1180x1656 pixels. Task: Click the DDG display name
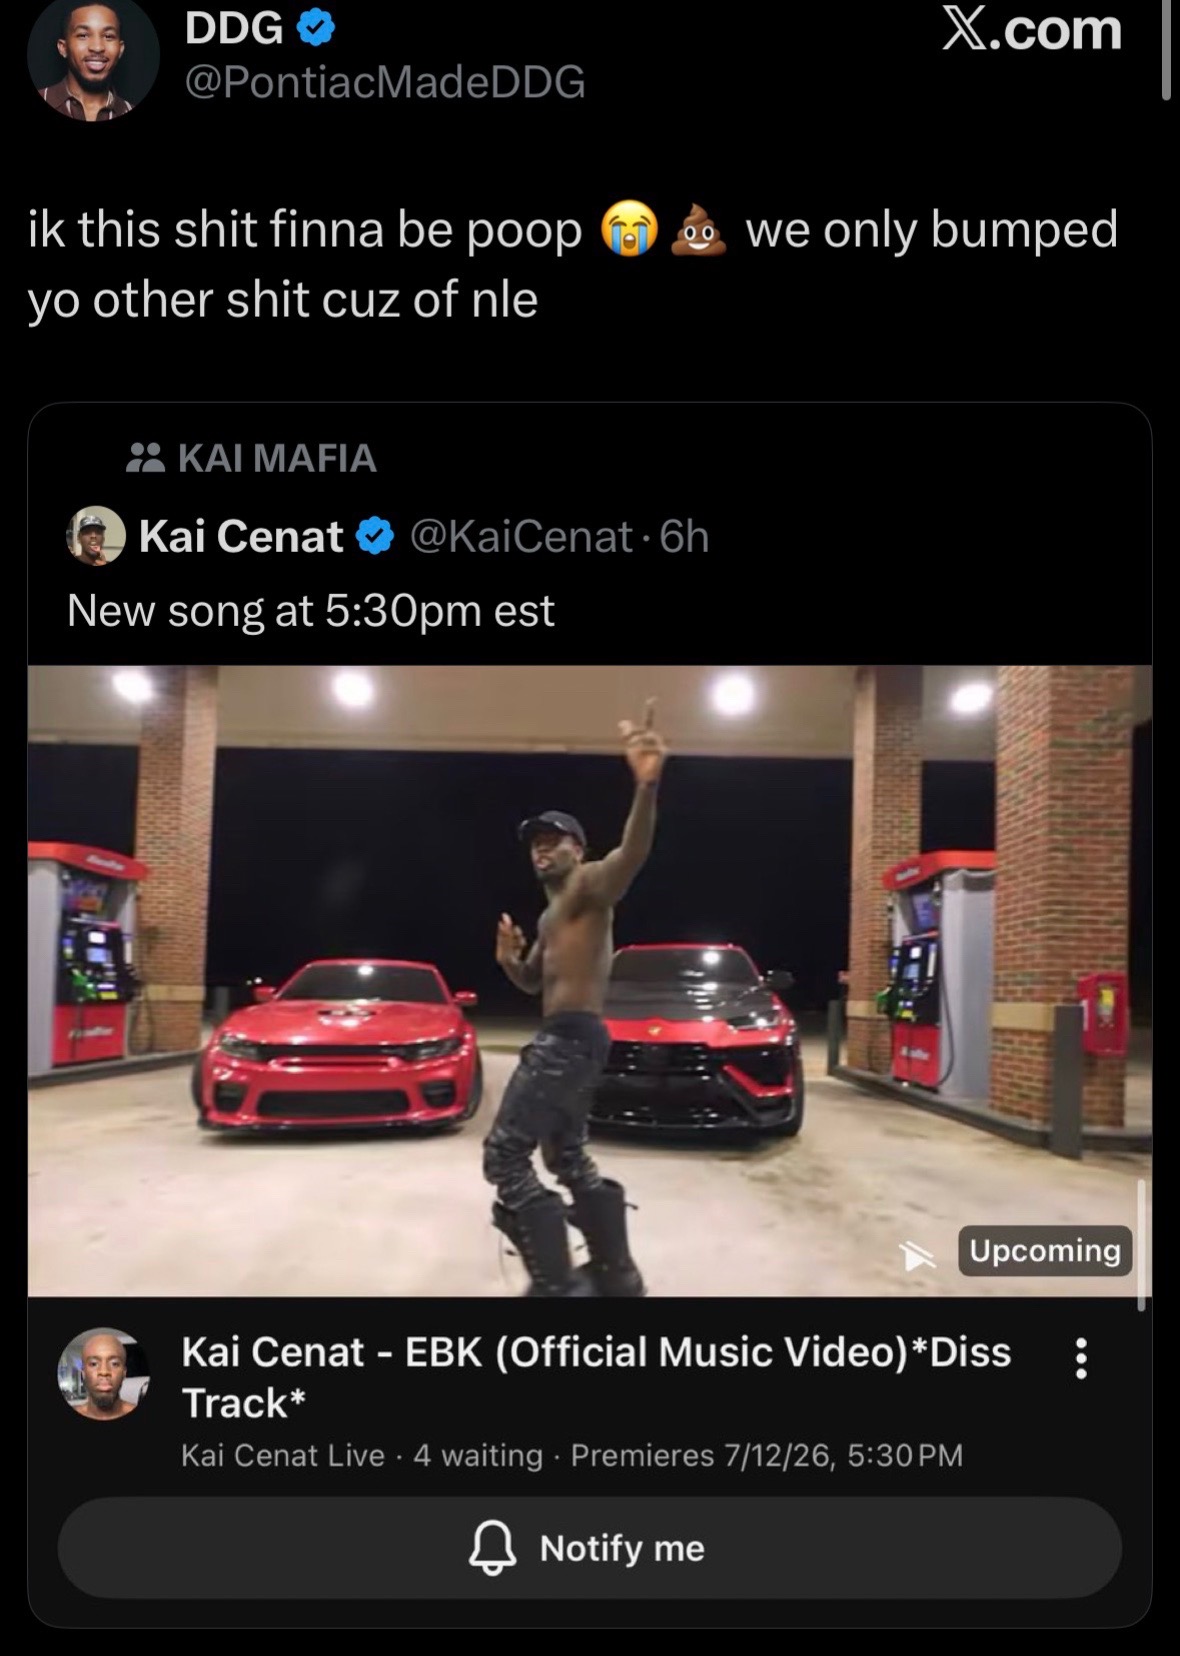[x=234, y=29]
